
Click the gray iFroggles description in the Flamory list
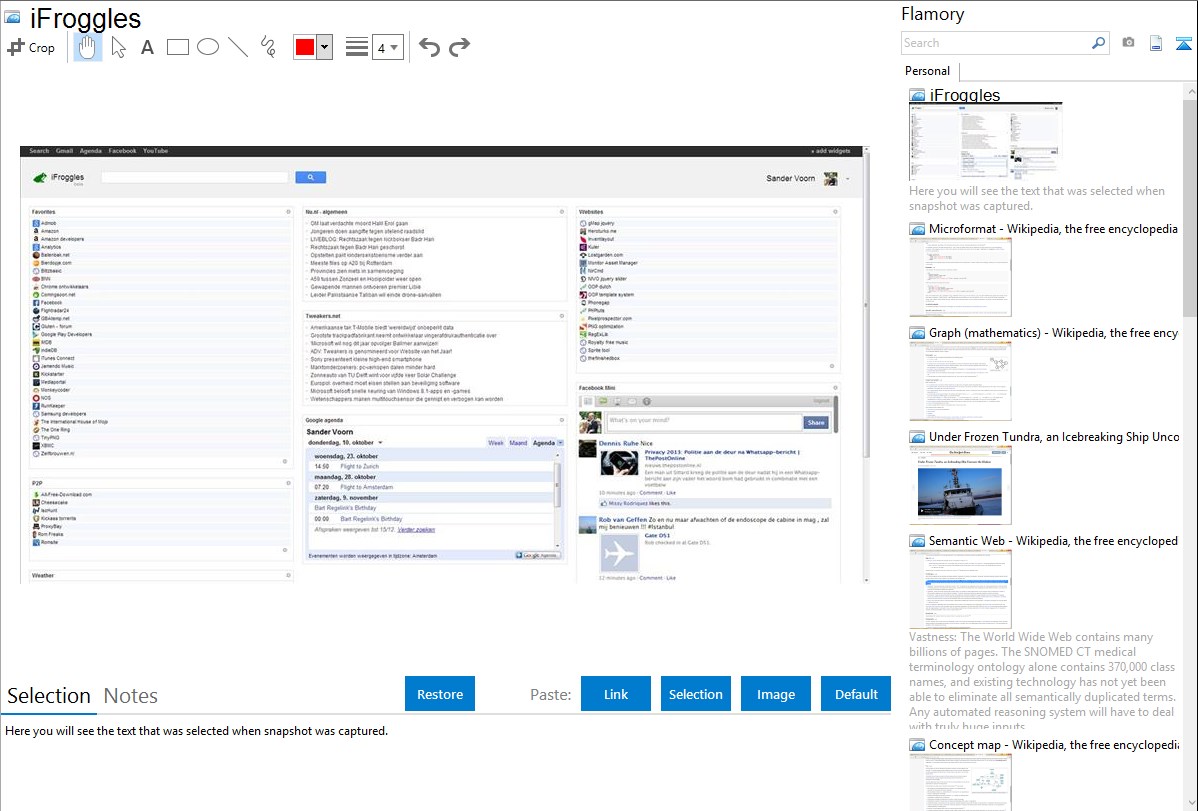(1037, 199)
